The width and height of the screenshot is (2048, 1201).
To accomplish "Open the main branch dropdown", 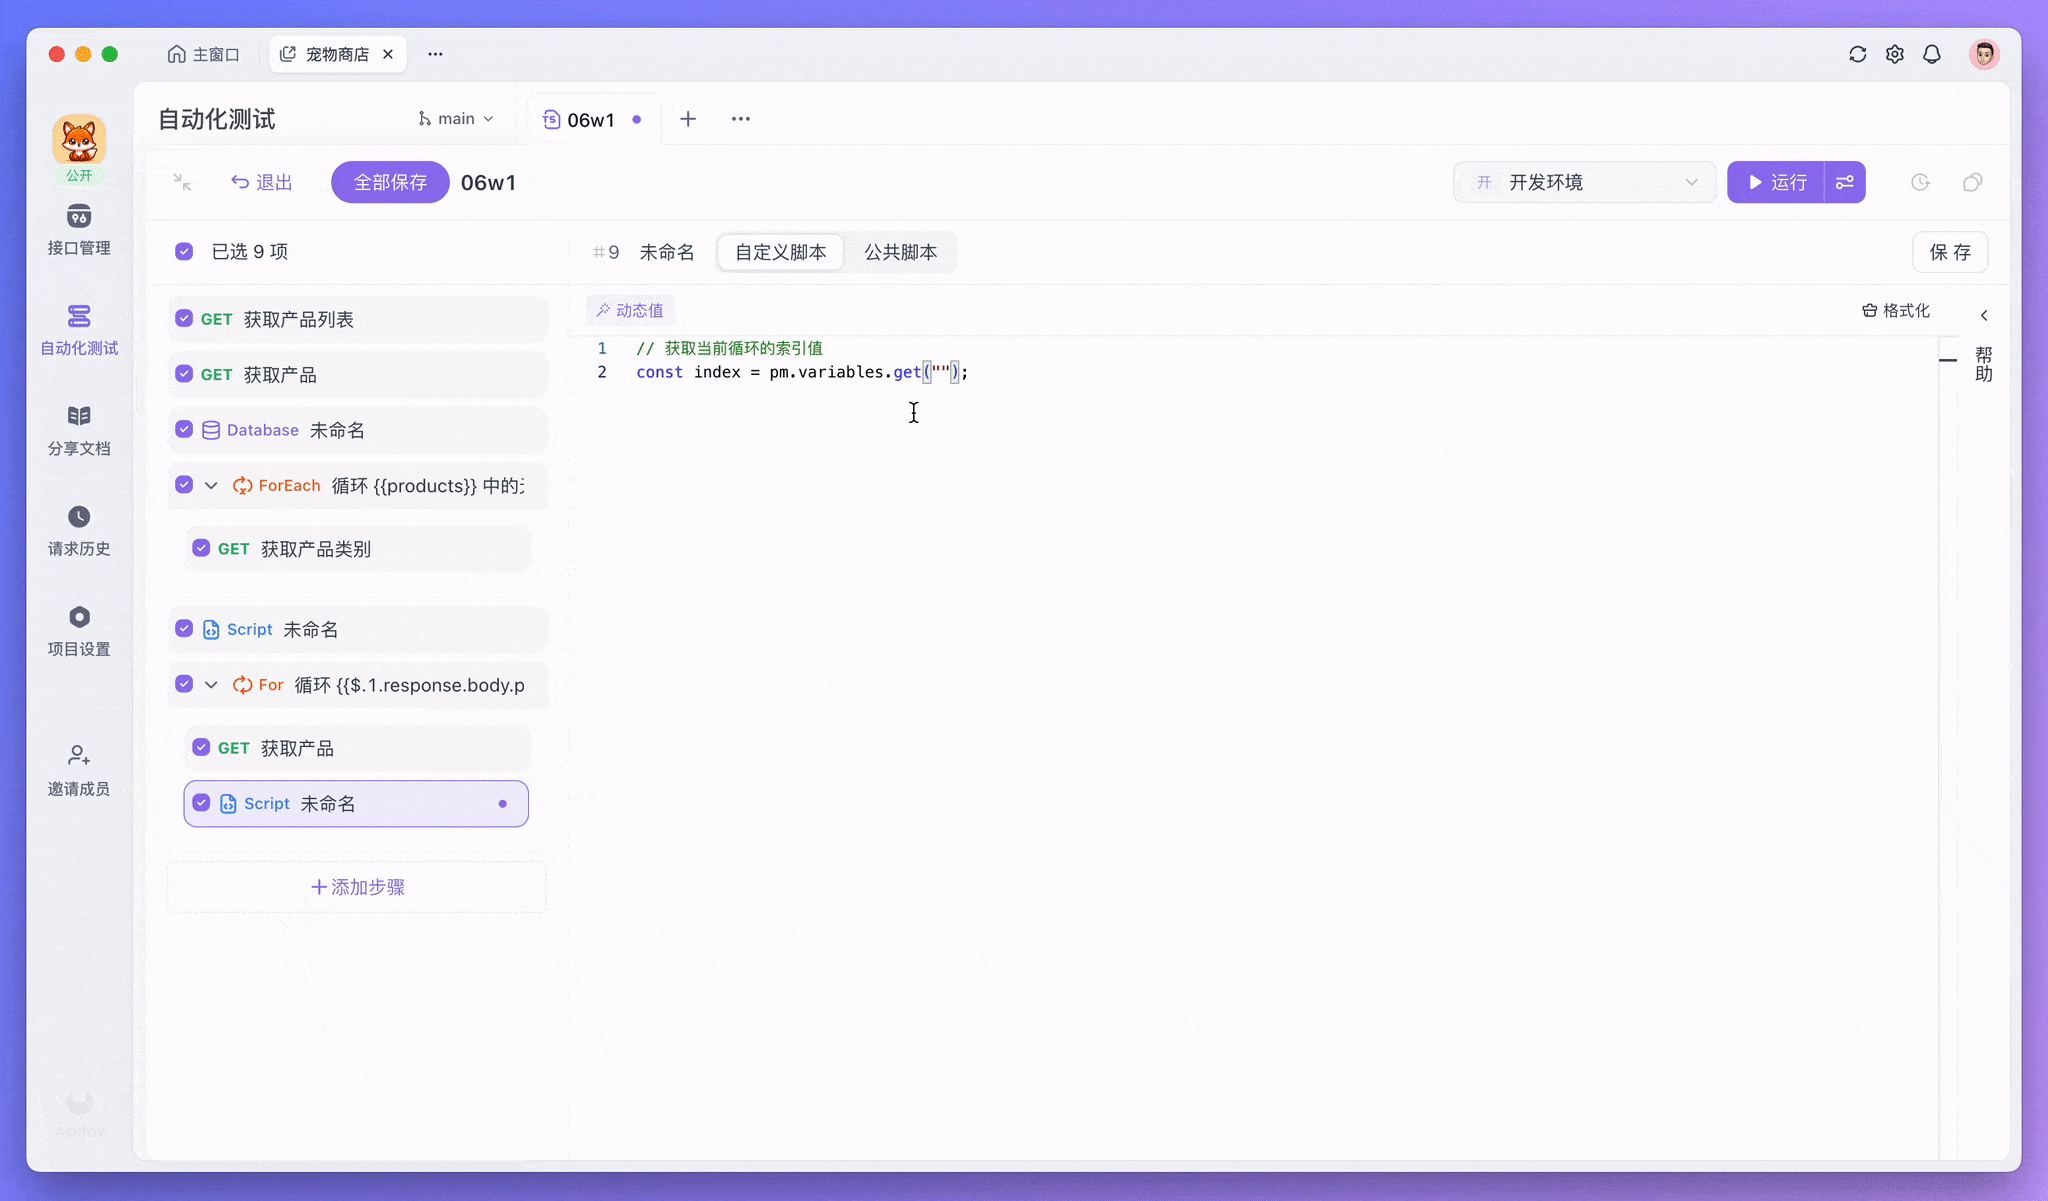I will (x=456, y=119).
